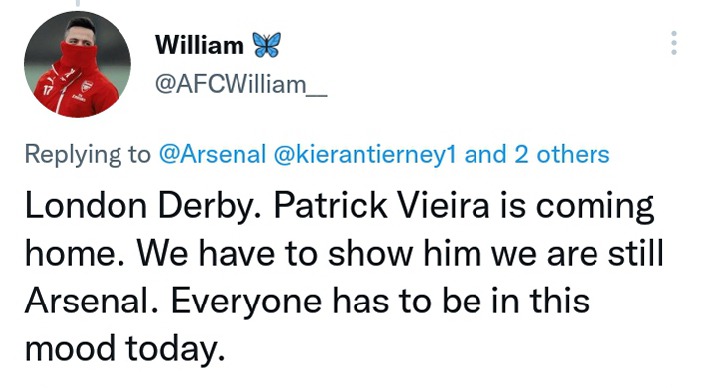Expand "and 2 others" reply recipients
Screen dimensions: 714x388
(x=537, y=154)
